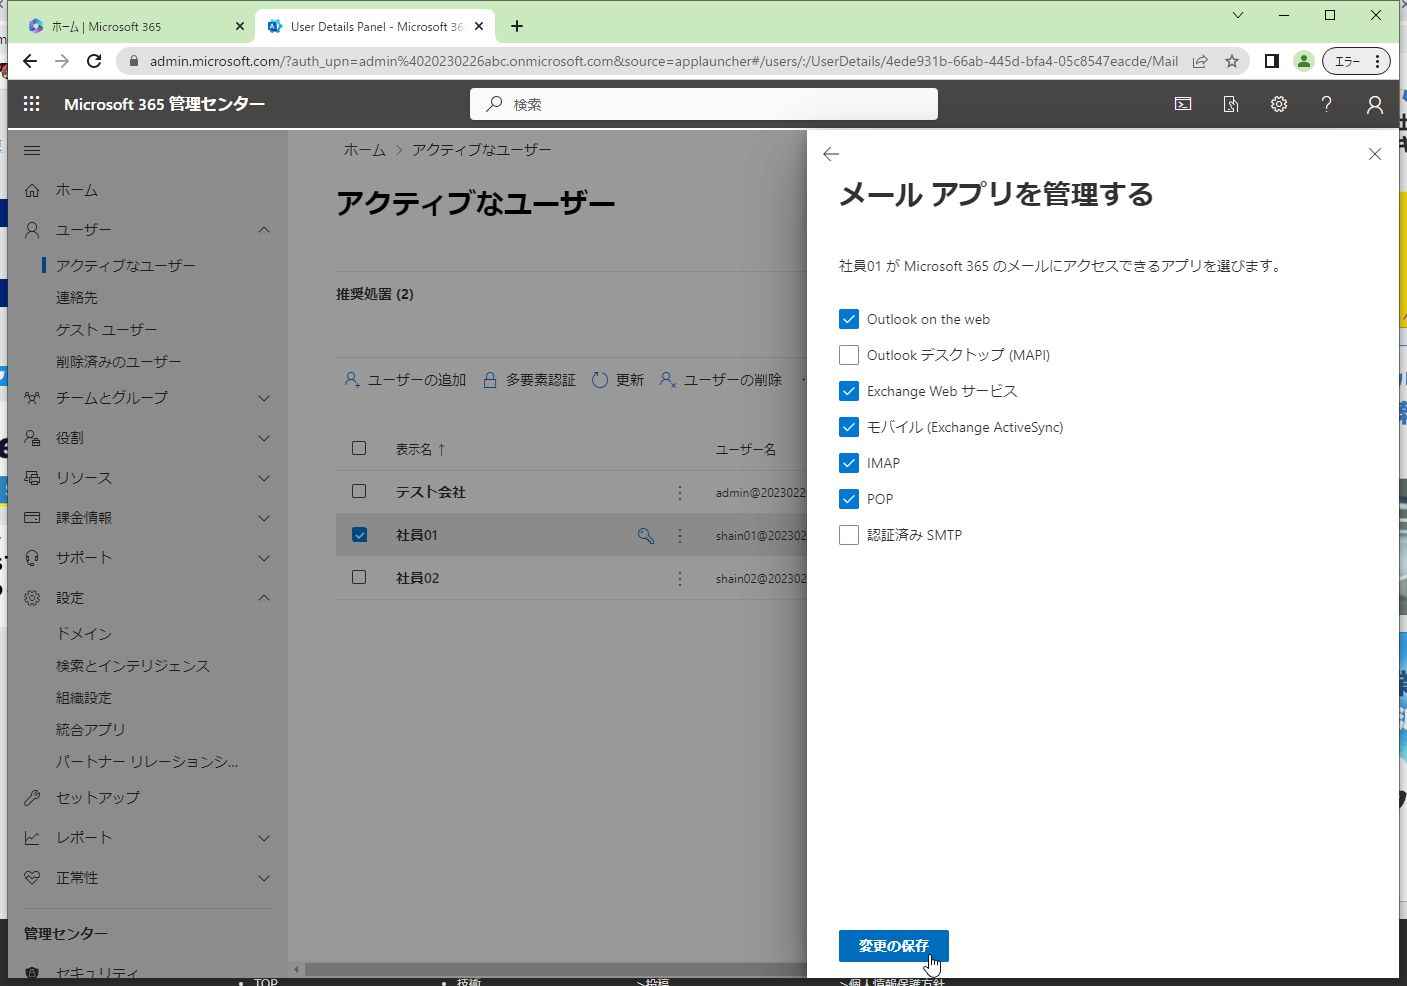Open settings gear in header
The image size is (1407, 986).
[1279, 104]
